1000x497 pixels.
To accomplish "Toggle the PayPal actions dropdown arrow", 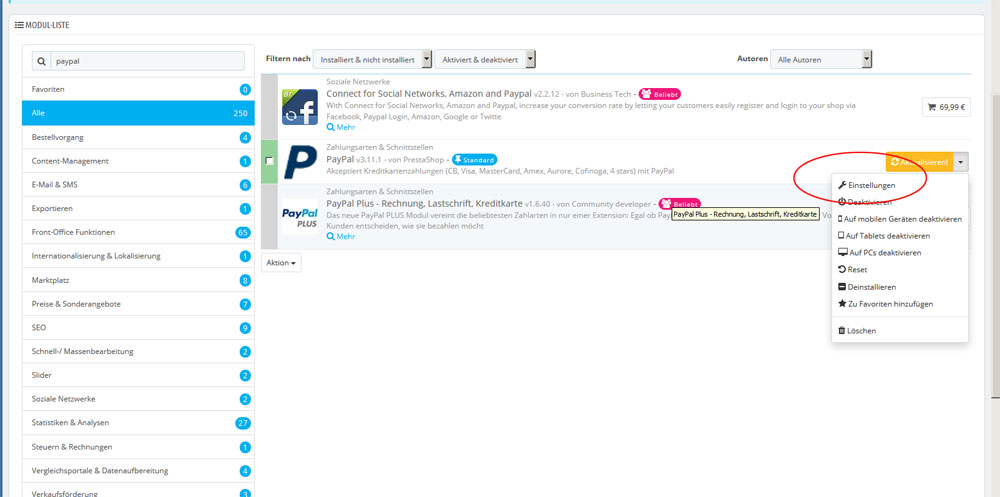I will coord(961,162).
